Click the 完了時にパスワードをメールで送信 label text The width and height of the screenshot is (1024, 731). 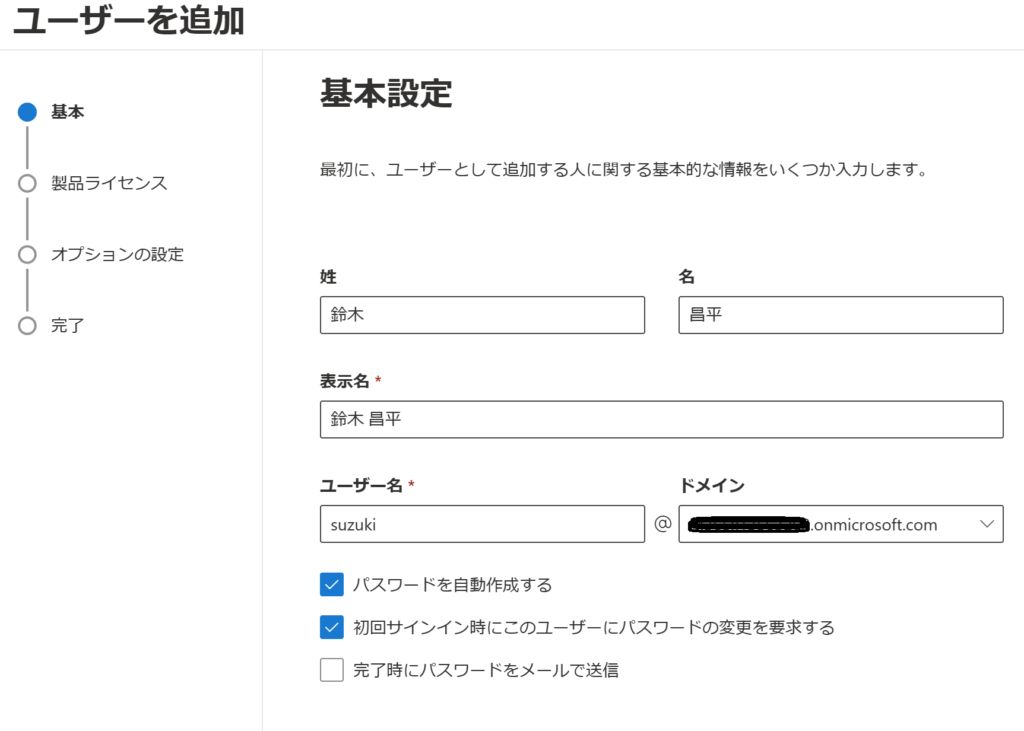pyautogui.click(x=485, y=670)
